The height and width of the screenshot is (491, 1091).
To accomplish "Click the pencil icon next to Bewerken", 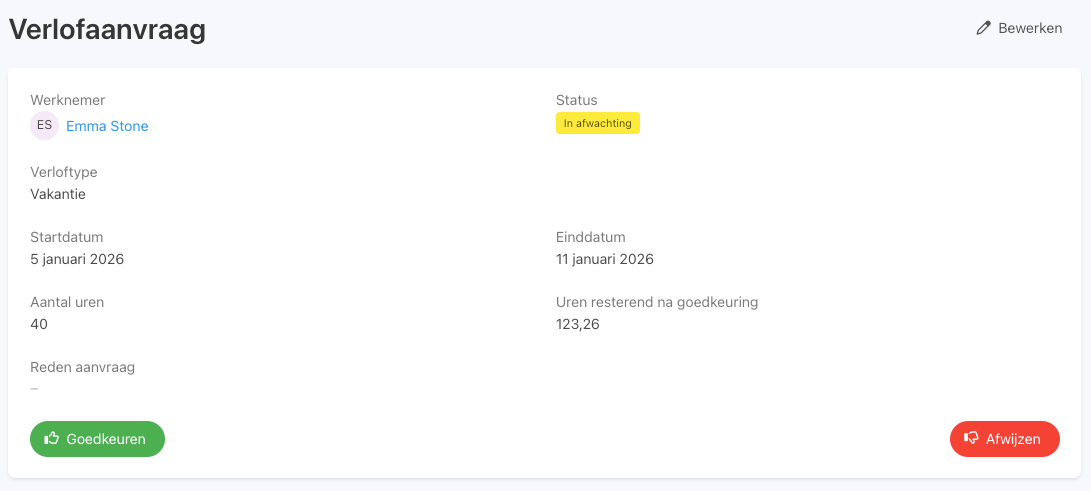I will (x=984, y=28).
